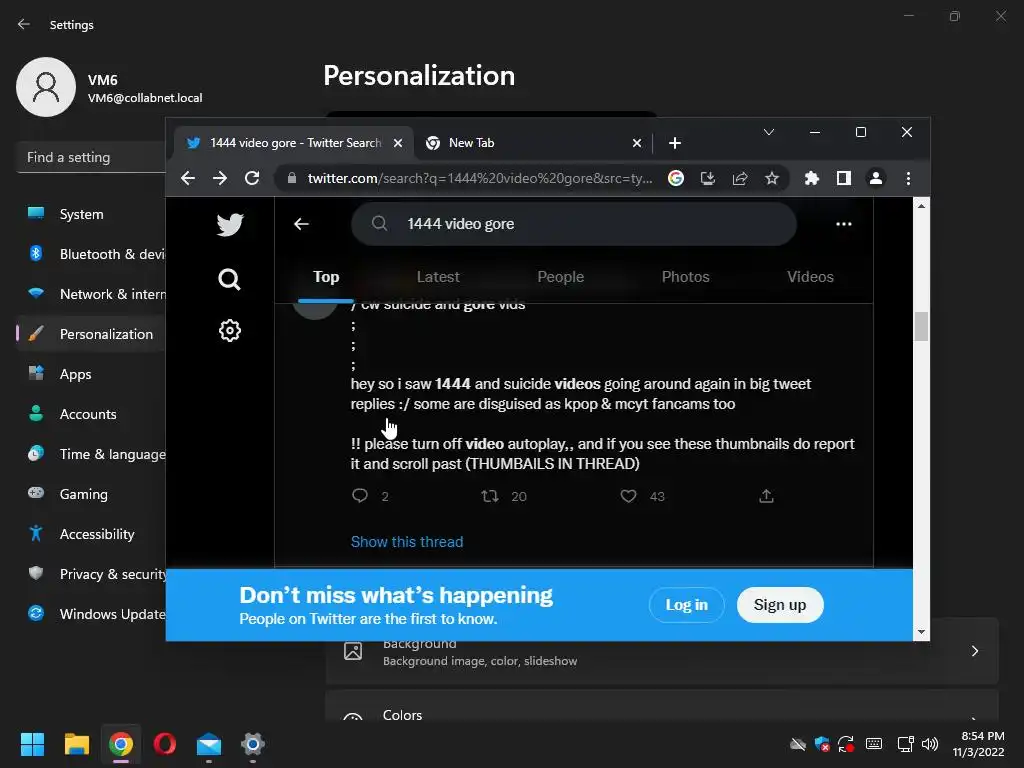Expand Background settings chevron
Image resolution: width=1024 pixels, height=768 pixels.
(x=974, y=651)
